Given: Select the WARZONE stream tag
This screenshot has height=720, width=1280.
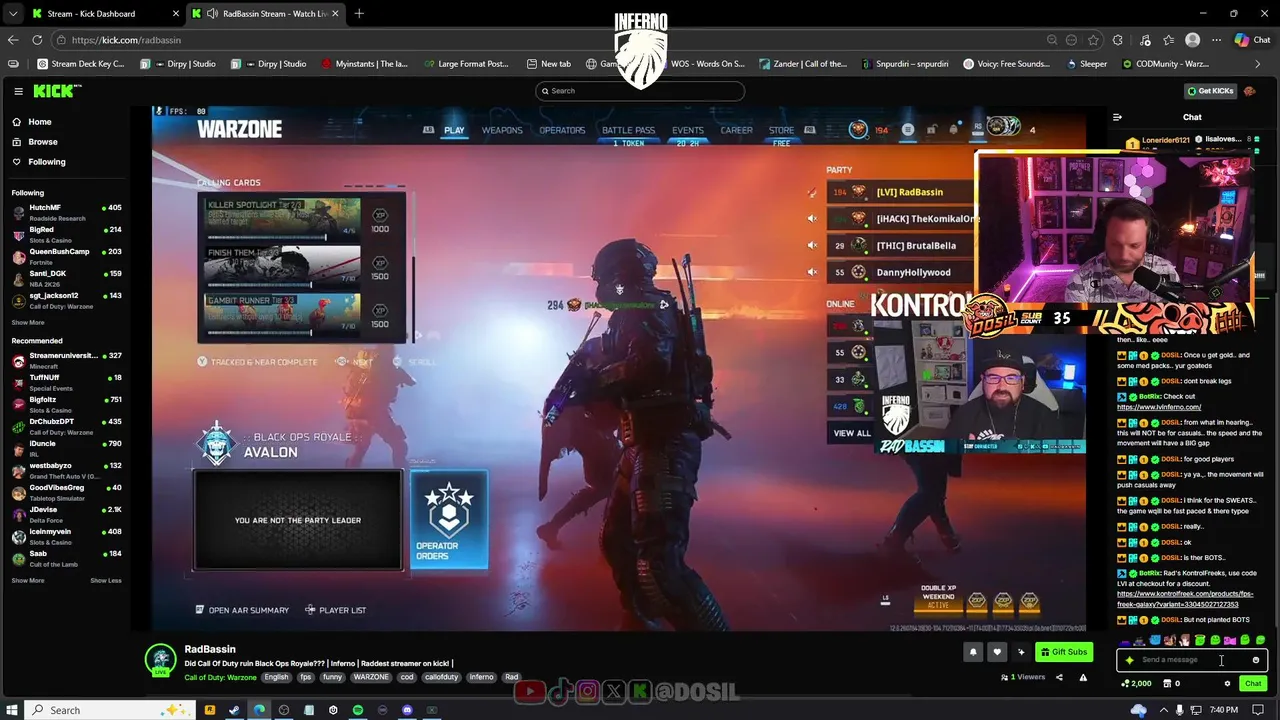Looking at the screenshot, I should tap(371, 677).
